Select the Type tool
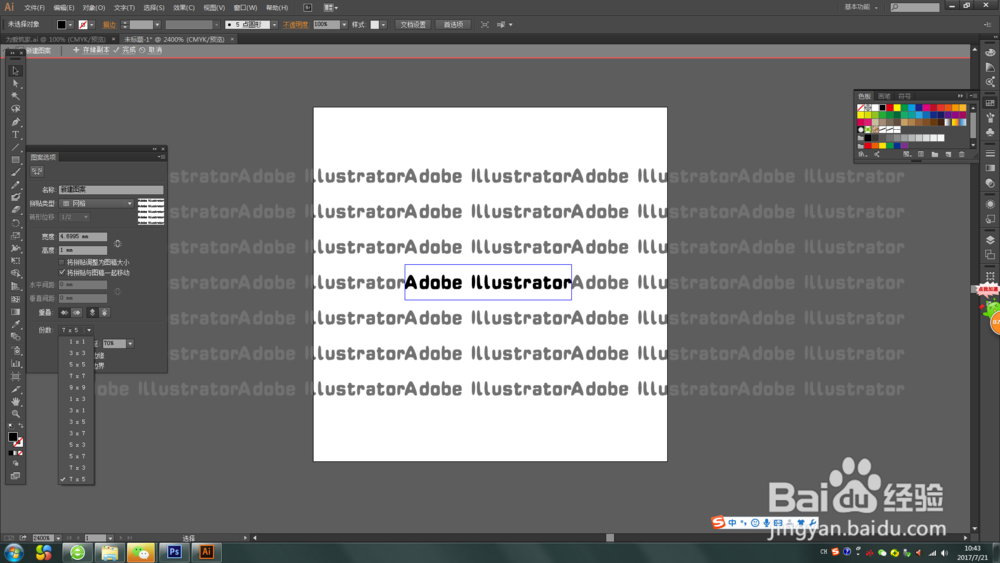1000x563 pixels. [15, 135]
